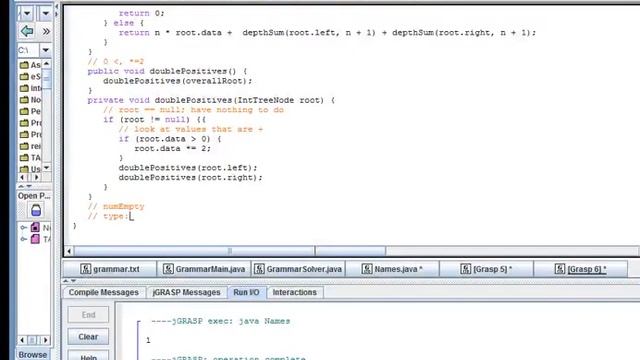Click the double chevron more-tools icon
The image size is (640, 360).
click(x=46, y=31)
